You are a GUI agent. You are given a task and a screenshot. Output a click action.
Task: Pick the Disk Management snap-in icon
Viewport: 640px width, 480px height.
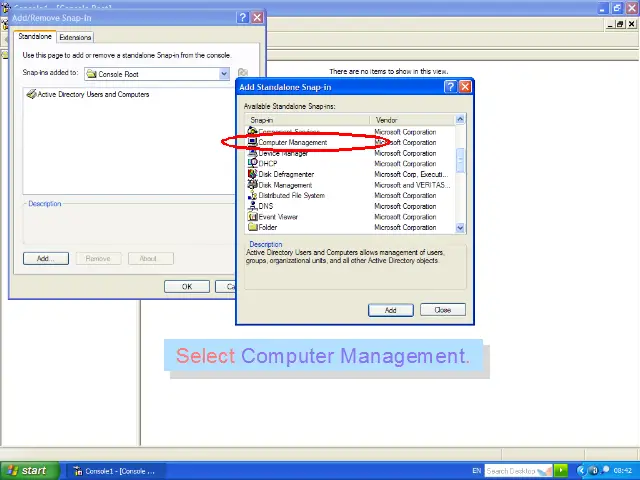tap(252, 185)
